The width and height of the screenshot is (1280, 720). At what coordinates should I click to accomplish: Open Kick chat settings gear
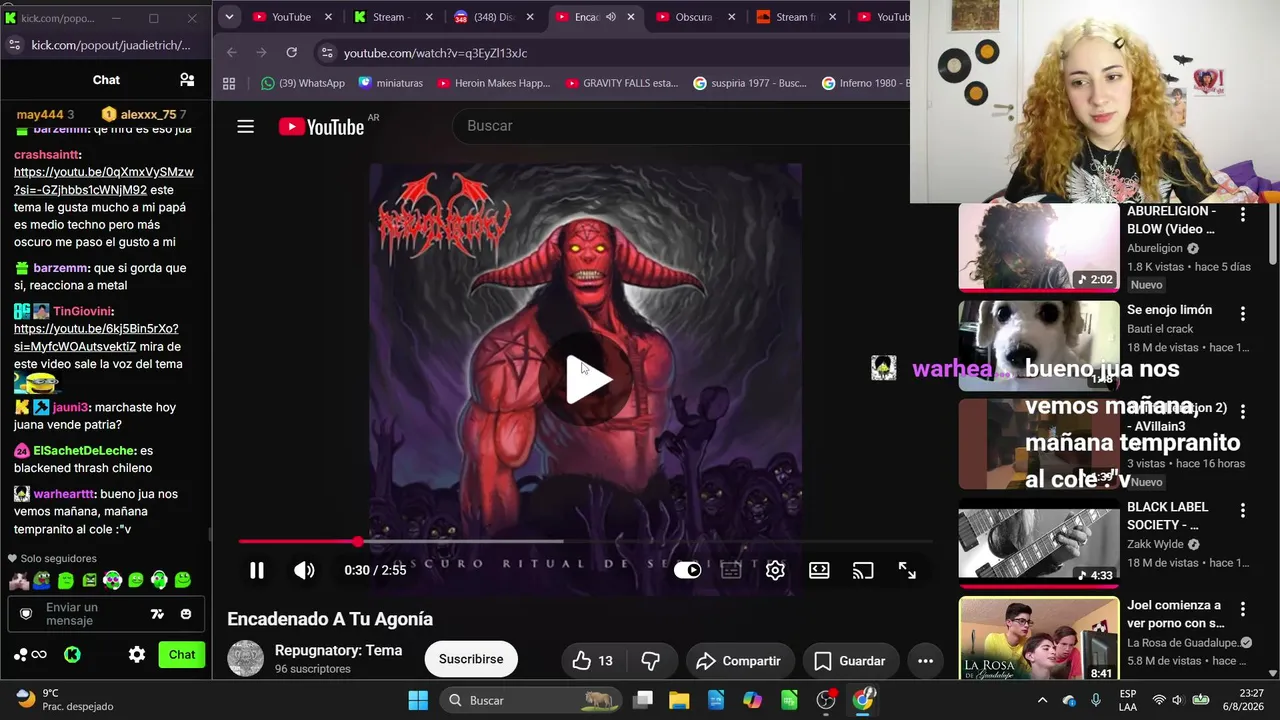point(137,655)
